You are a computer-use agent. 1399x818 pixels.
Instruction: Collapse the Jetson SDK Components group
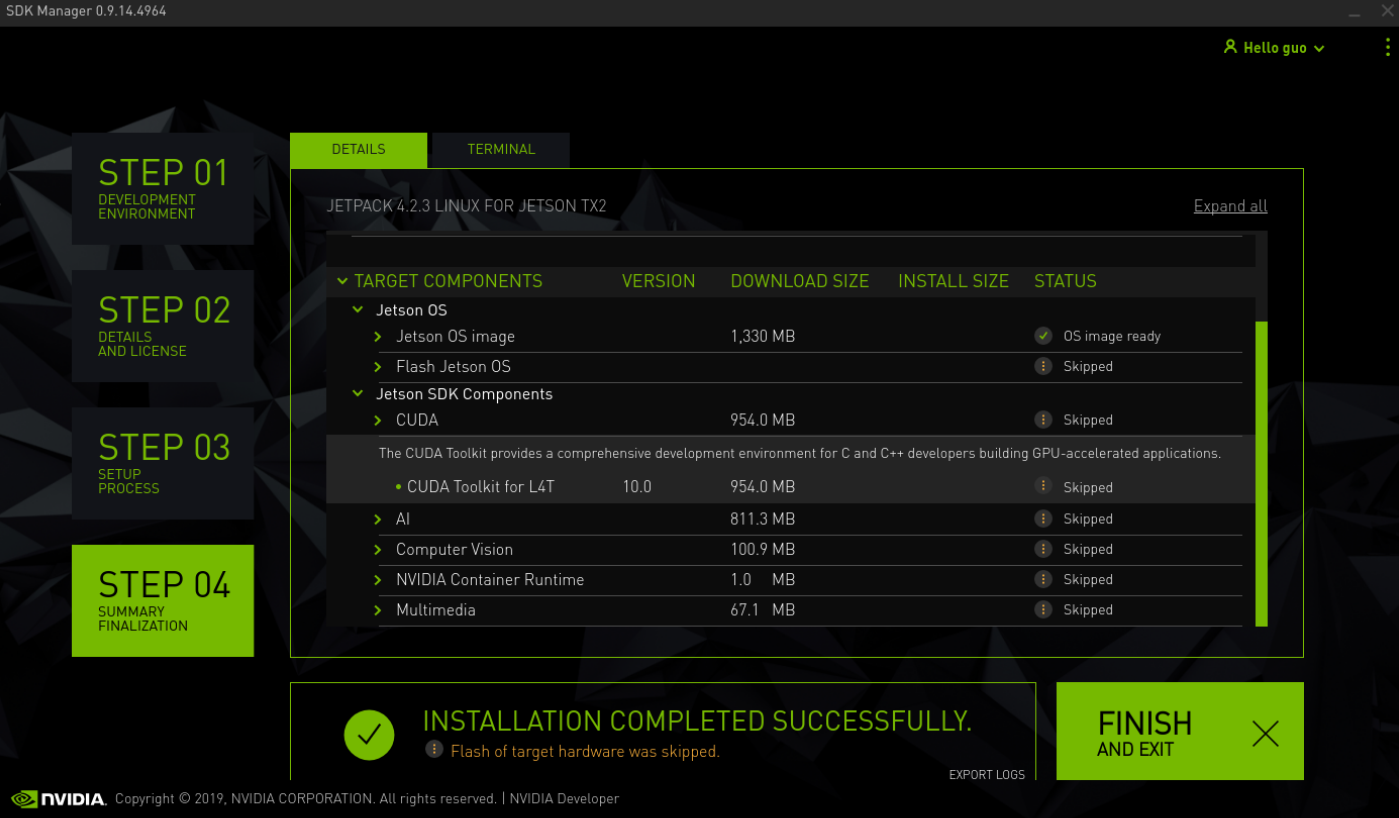(x=357, y=394)
